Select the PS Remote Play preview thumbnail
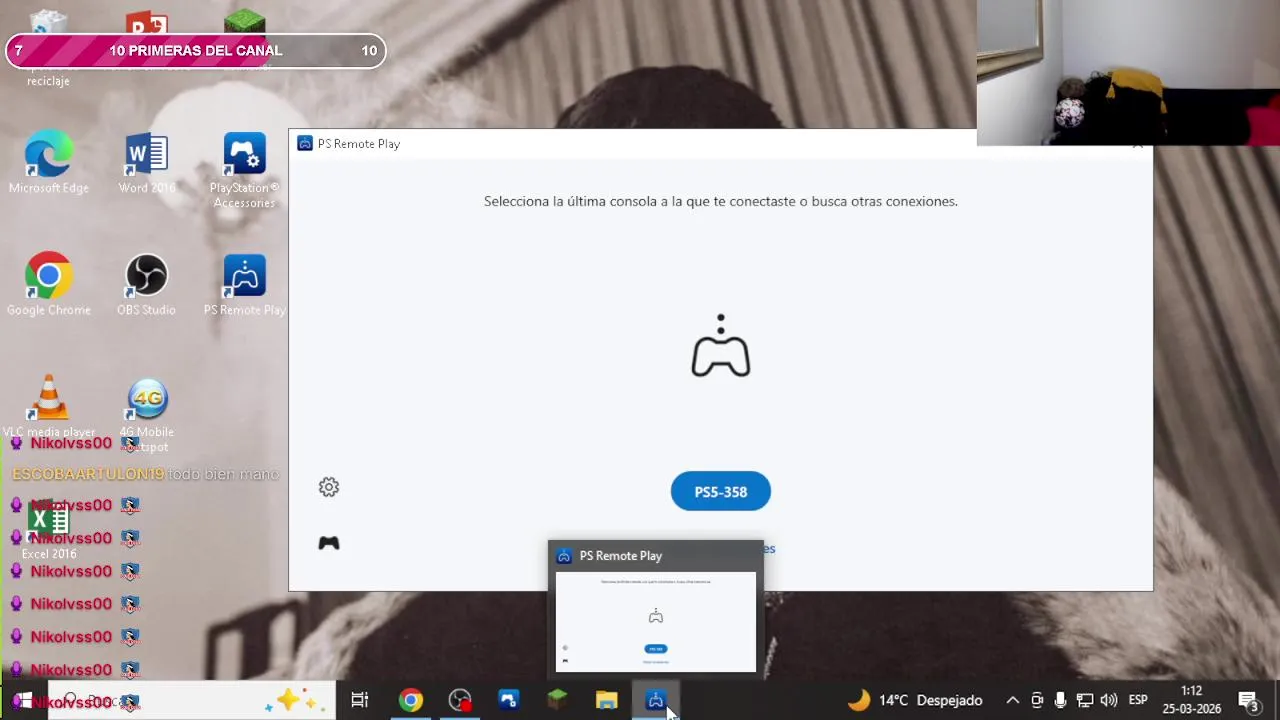This screenshot has height=720, width=1280. (x=656, y=610)
